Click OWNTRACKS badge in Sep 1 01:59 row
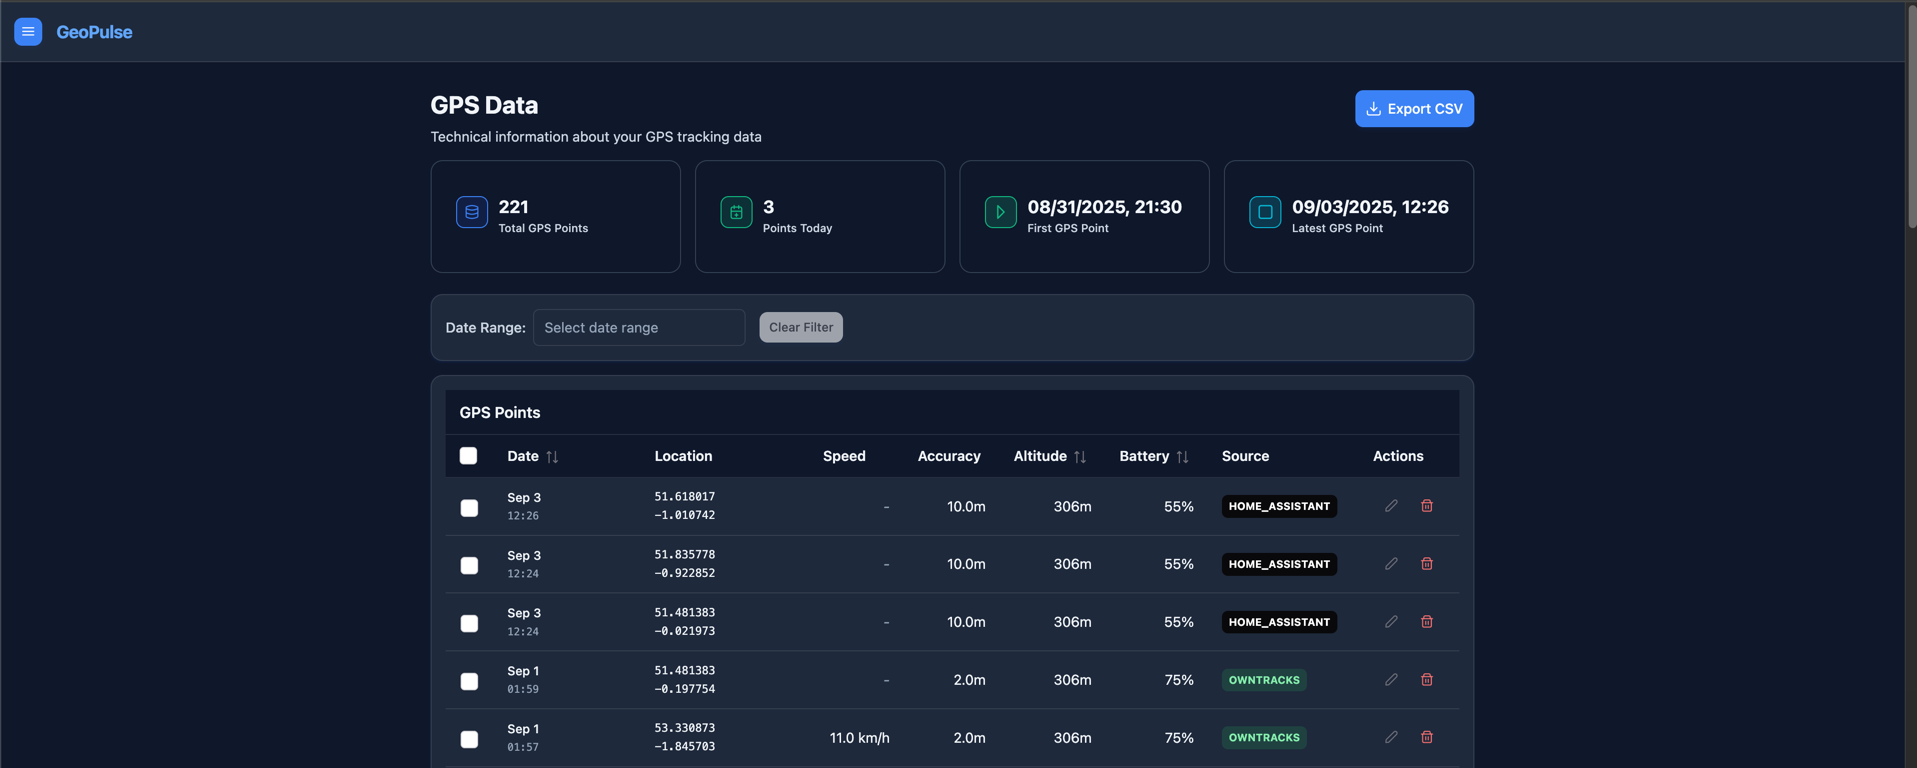The width and height of the screenshot is (1917, 768). [x=1264, y=680]
